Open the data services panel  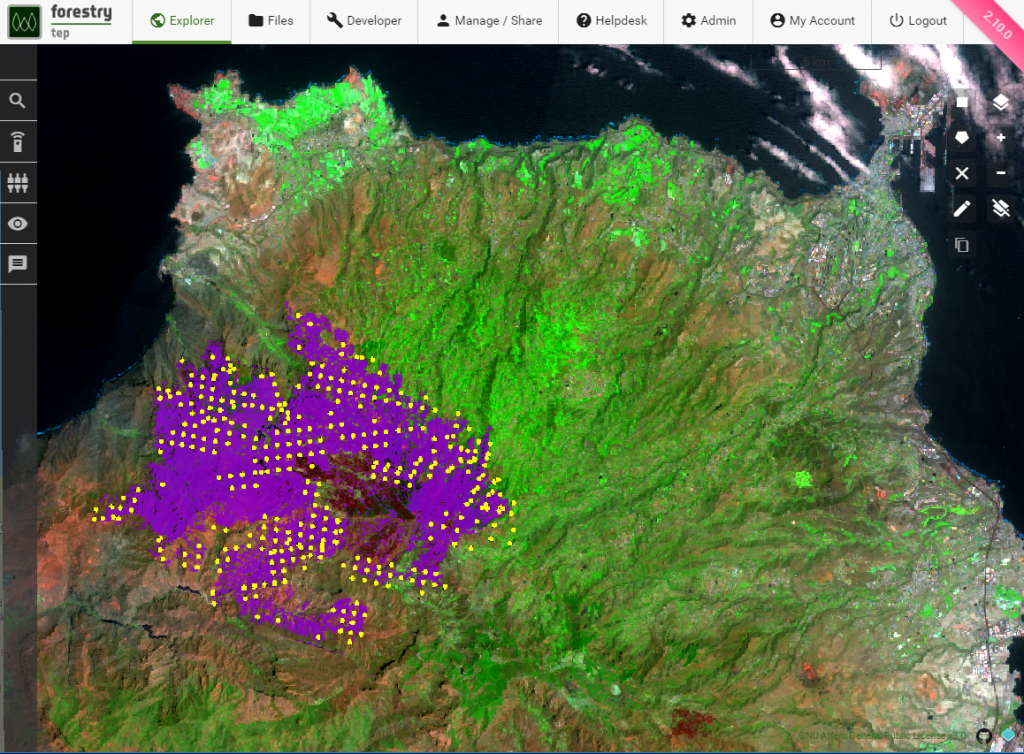tap(18, 141)
